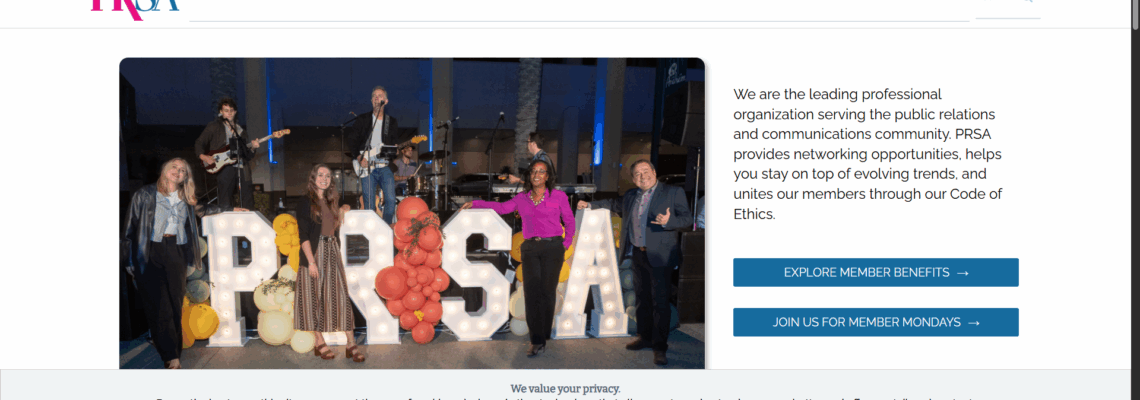Screen dimensions: 1140x400
Task: Click the illuminated letter P in the photo
Action: (x=239, y=276)
